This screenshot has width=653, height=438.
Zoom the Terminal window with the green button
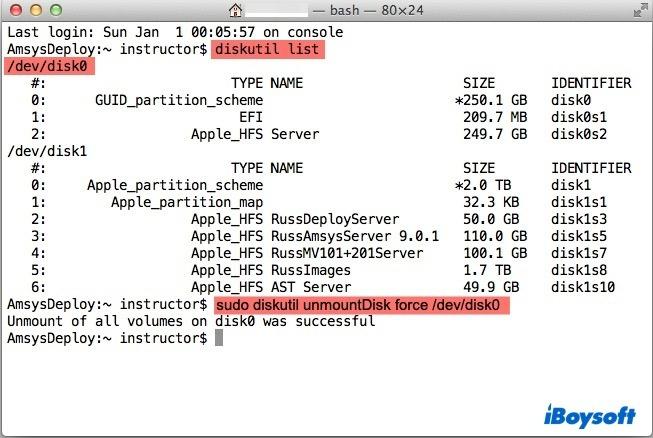point(55,12)
